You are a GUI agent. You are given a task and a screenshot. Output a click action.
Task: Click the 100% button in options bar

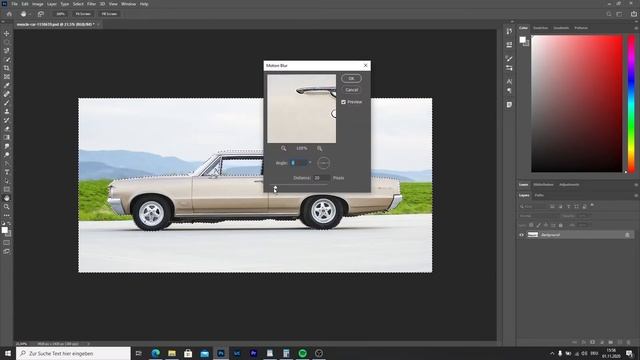pos(60,14)
